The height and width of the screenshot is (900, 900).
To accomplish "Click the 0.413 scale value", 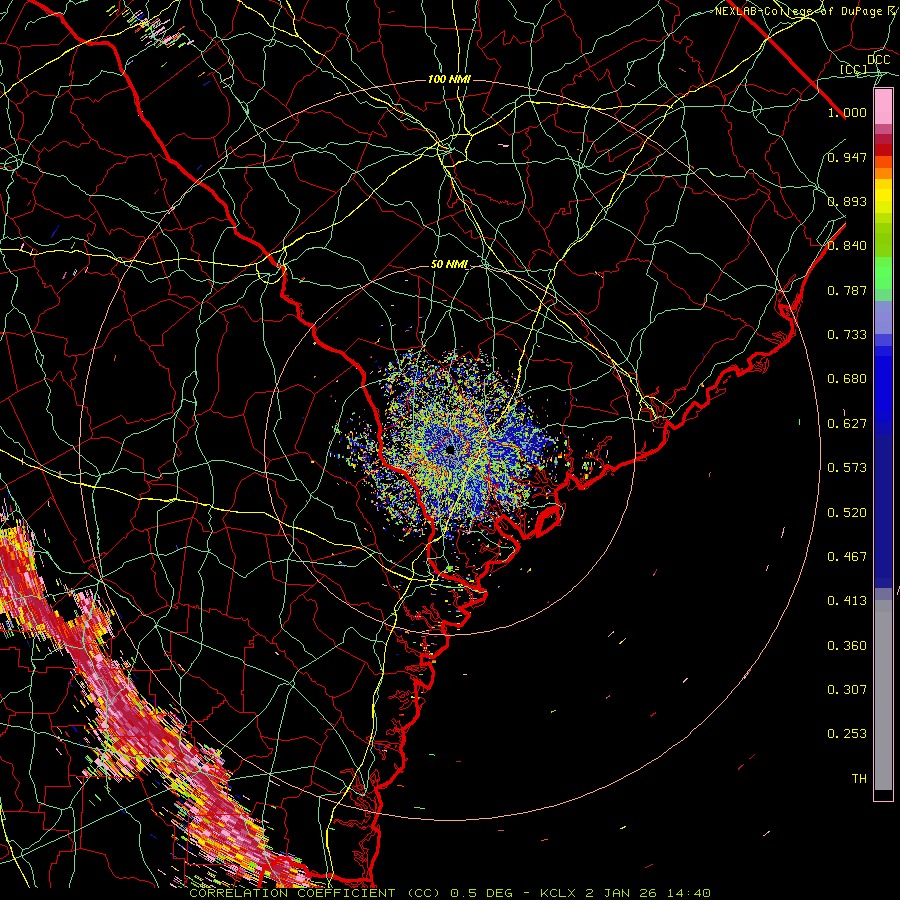I will [847, 601].
